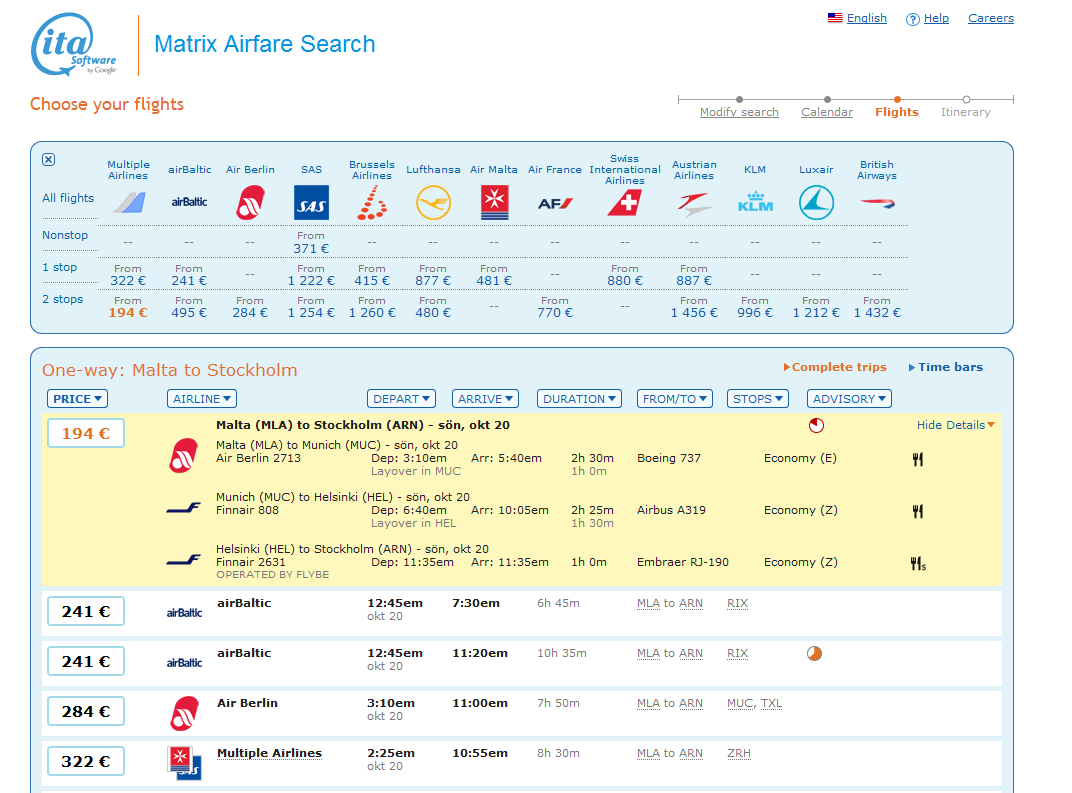This screenshot has height=793, width=1072.
Task: Expand the STOPS filter dropdown
Action: pos(757,399)
